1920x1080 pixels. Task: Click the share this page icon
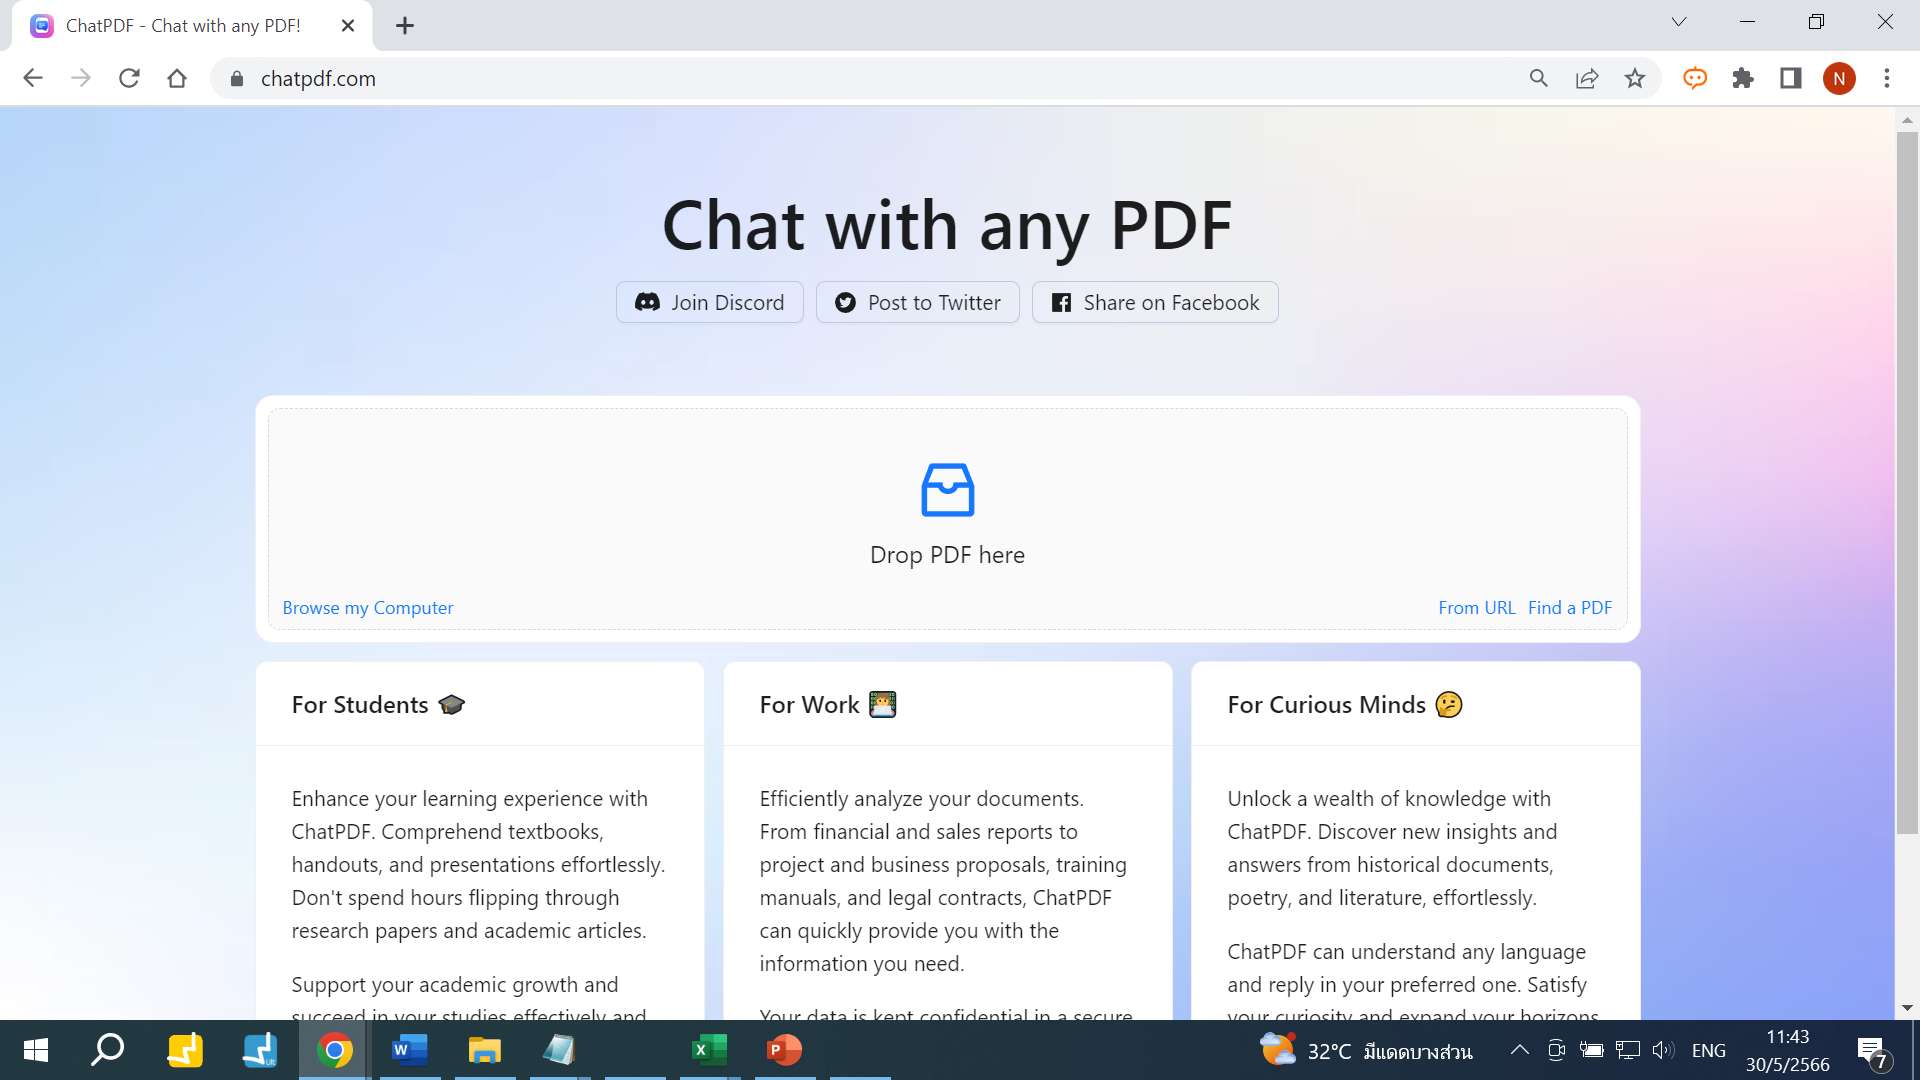1587,79
